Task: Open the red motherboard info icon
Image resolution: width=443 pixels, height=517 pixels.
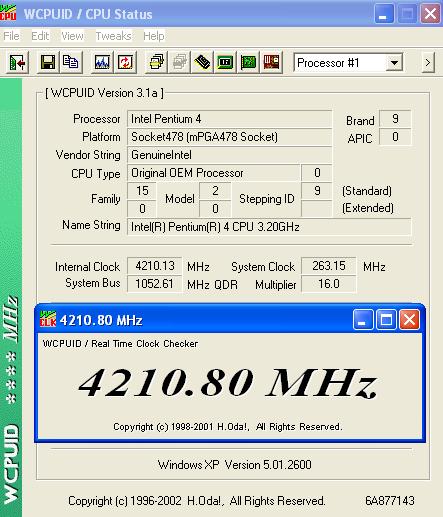Action: pyautogui.click(x=271, y=62)
